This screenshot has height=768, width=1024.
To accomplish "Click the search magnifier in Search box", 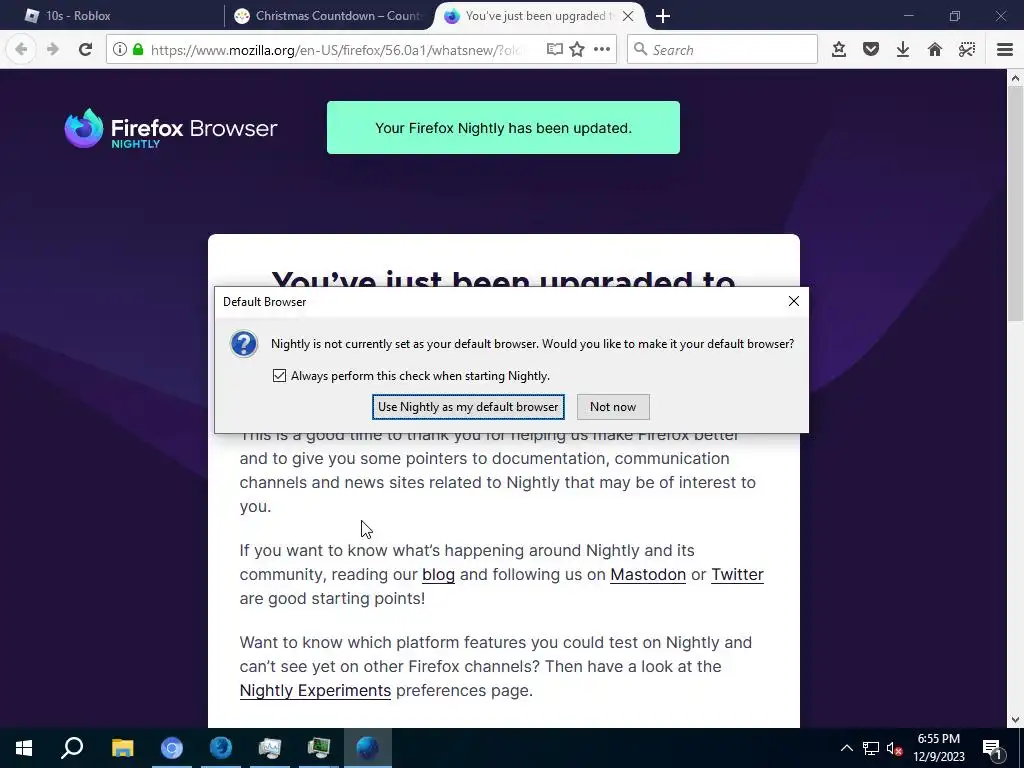I will click(x=641, y=50).
